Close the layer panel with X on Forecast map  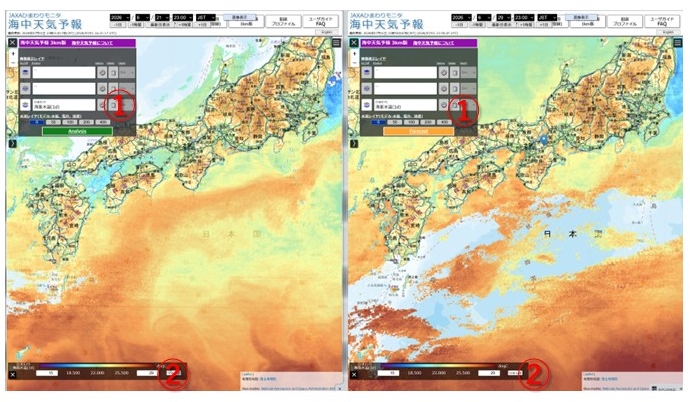(354, 43)
